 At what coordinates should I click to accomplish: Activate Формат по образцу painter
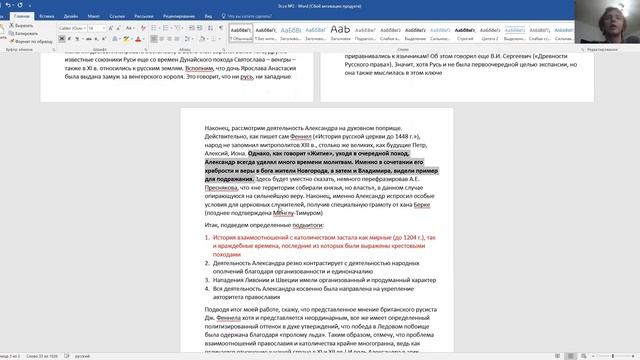(x=31, y=41)
